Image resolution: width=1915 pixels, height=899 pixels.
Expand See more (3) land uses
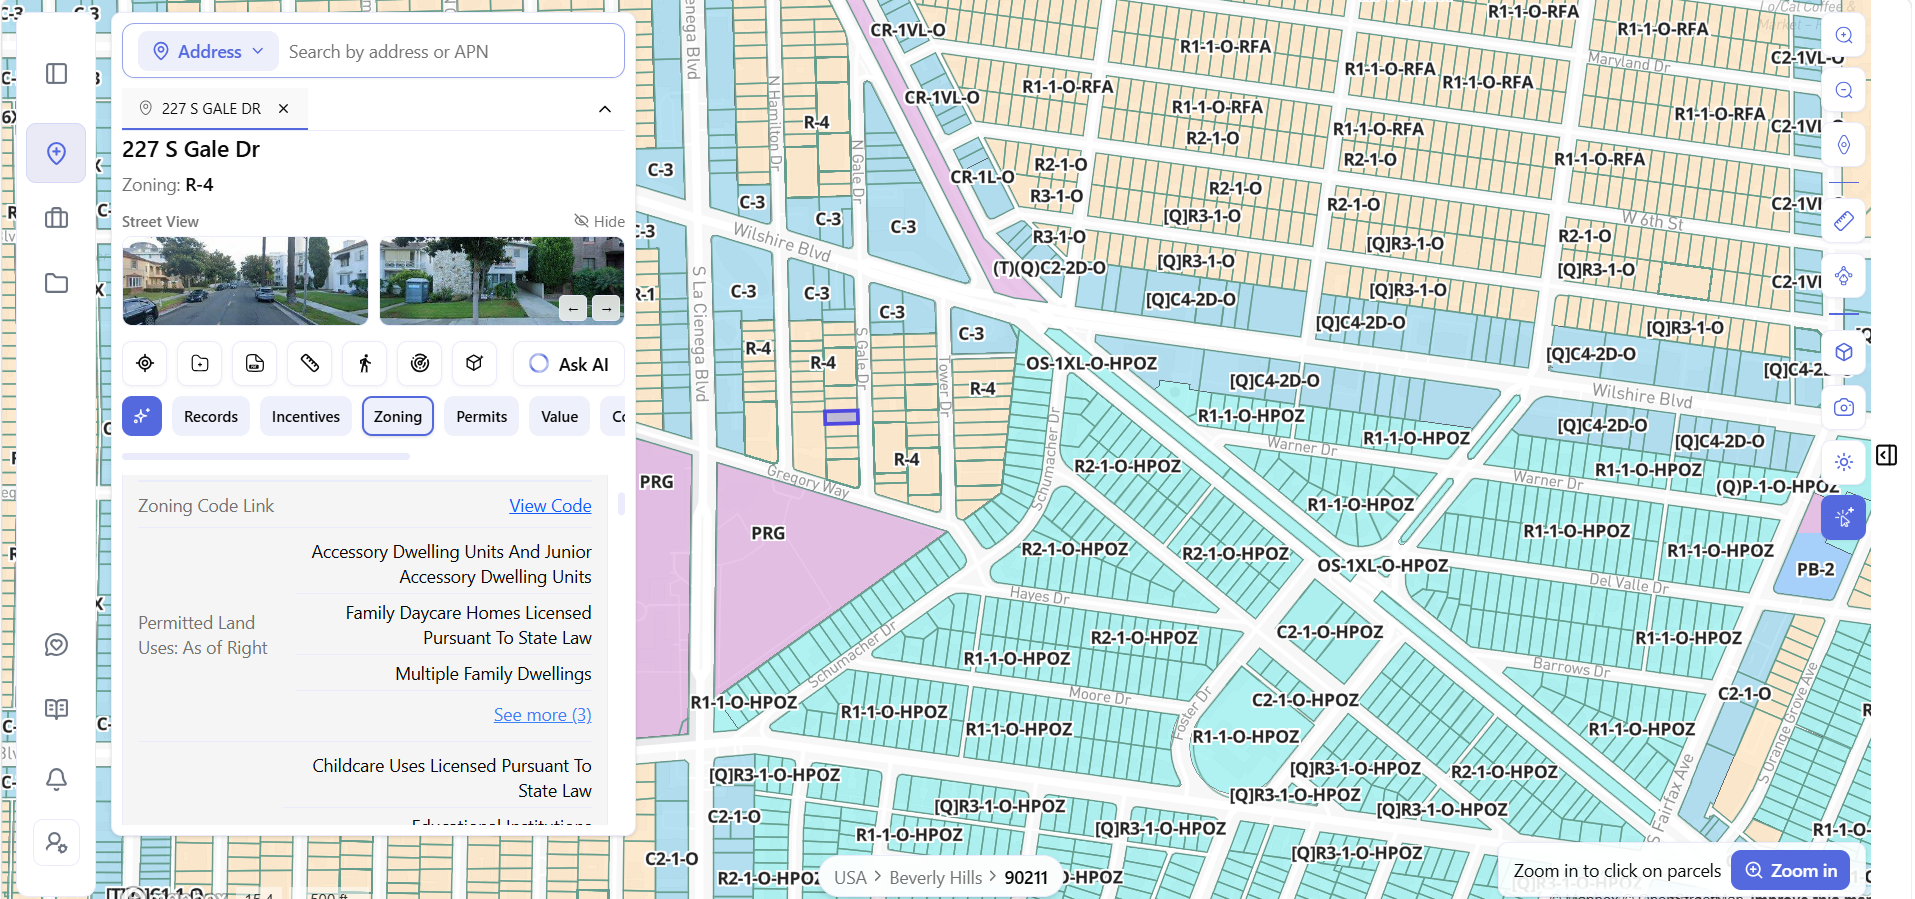(x=542, y=715)
